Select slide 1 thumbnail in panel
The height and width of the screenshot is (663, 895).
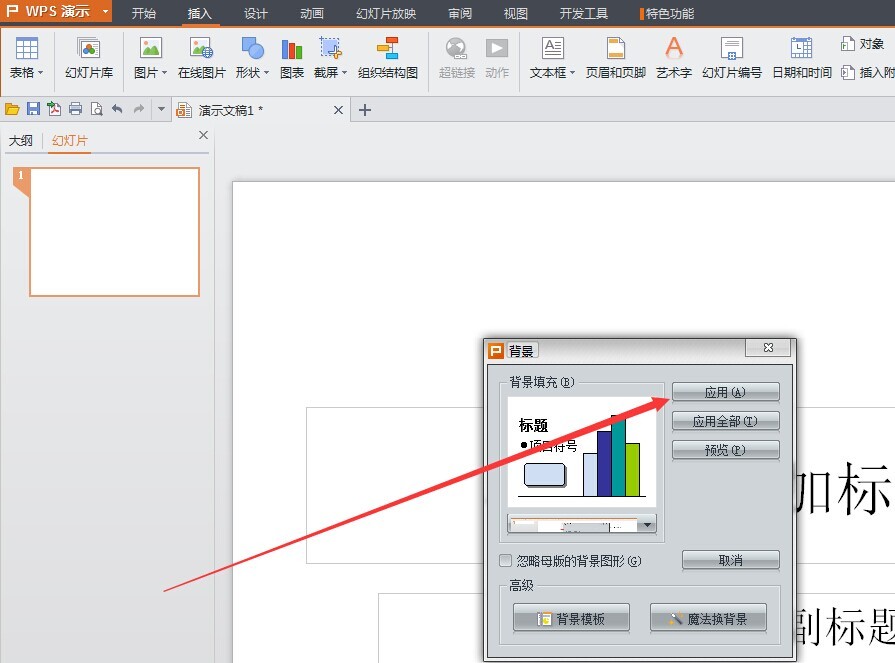[114, 232]
